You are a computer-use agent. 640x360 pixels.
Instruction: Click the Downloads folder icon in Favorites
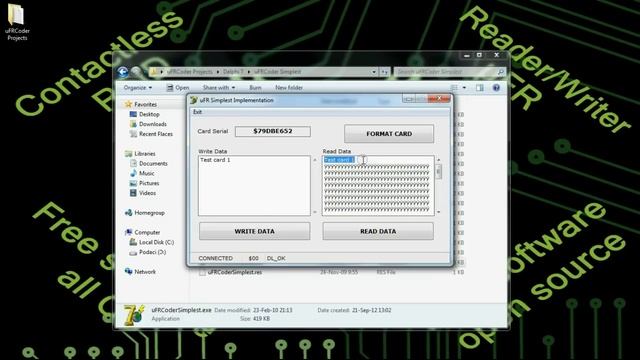point(133,124)
